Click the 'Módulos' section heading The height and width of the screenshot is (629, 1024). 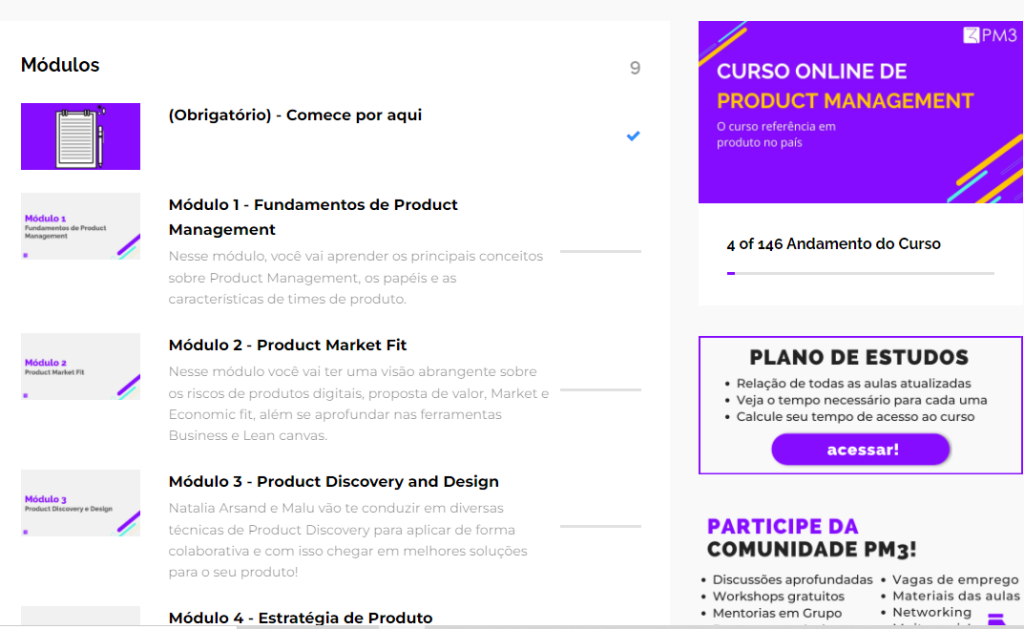tap(60, 65)
